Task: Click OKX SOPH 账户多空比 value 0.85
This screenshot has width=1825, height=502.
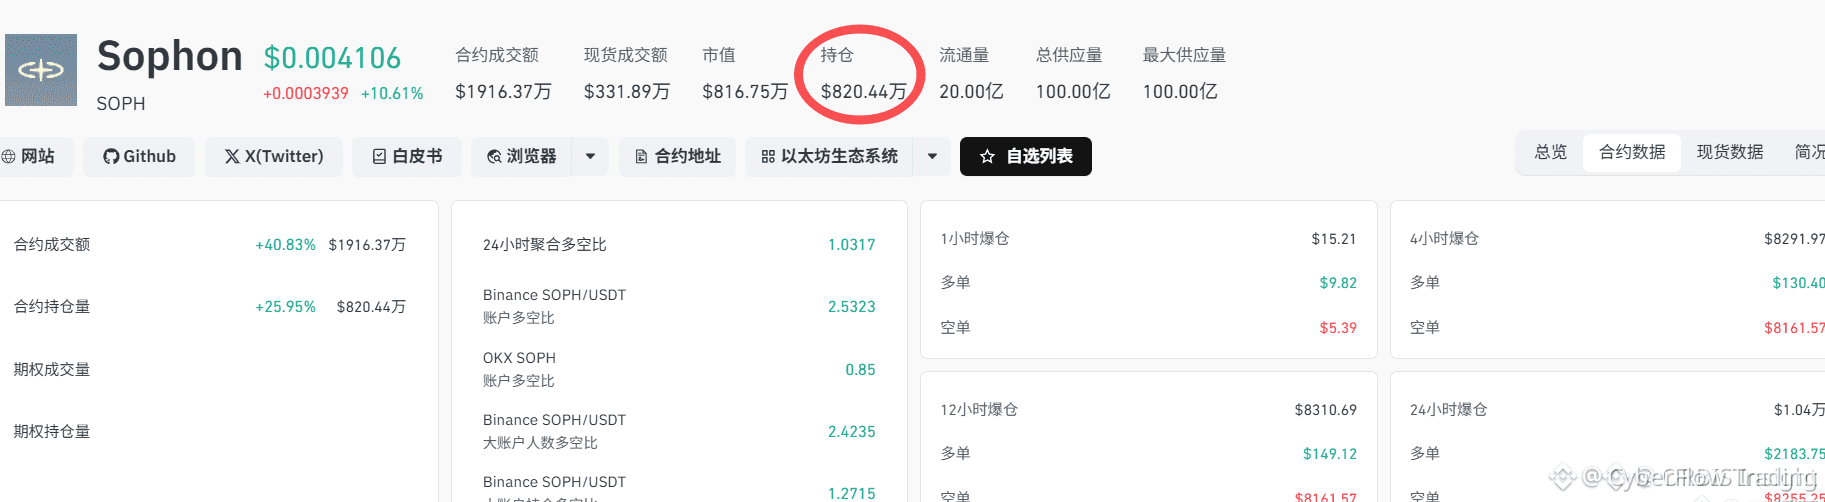Action: [860, 370]
